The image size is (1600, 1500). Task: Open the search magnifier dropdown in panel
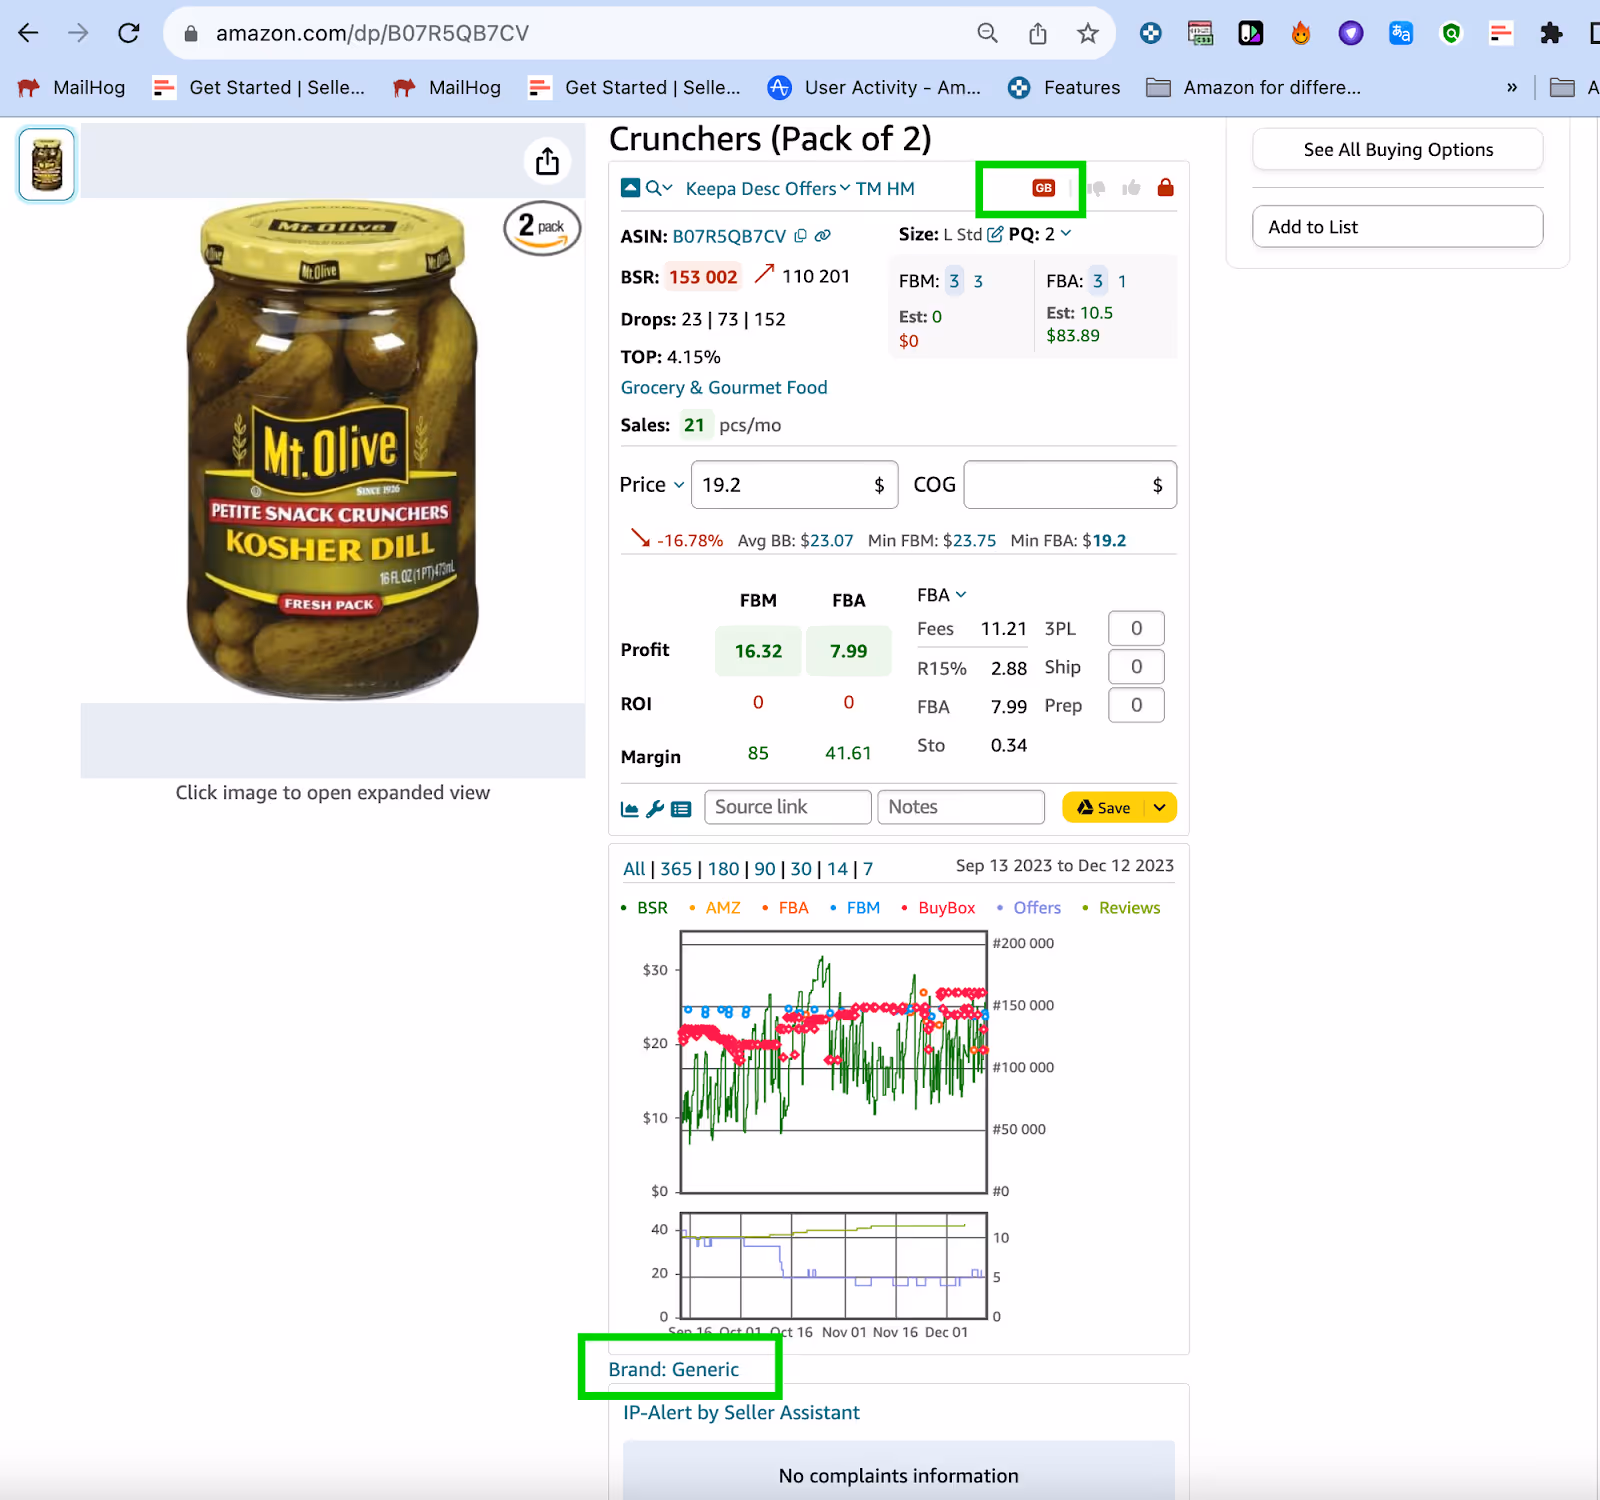tap(659, 188)
